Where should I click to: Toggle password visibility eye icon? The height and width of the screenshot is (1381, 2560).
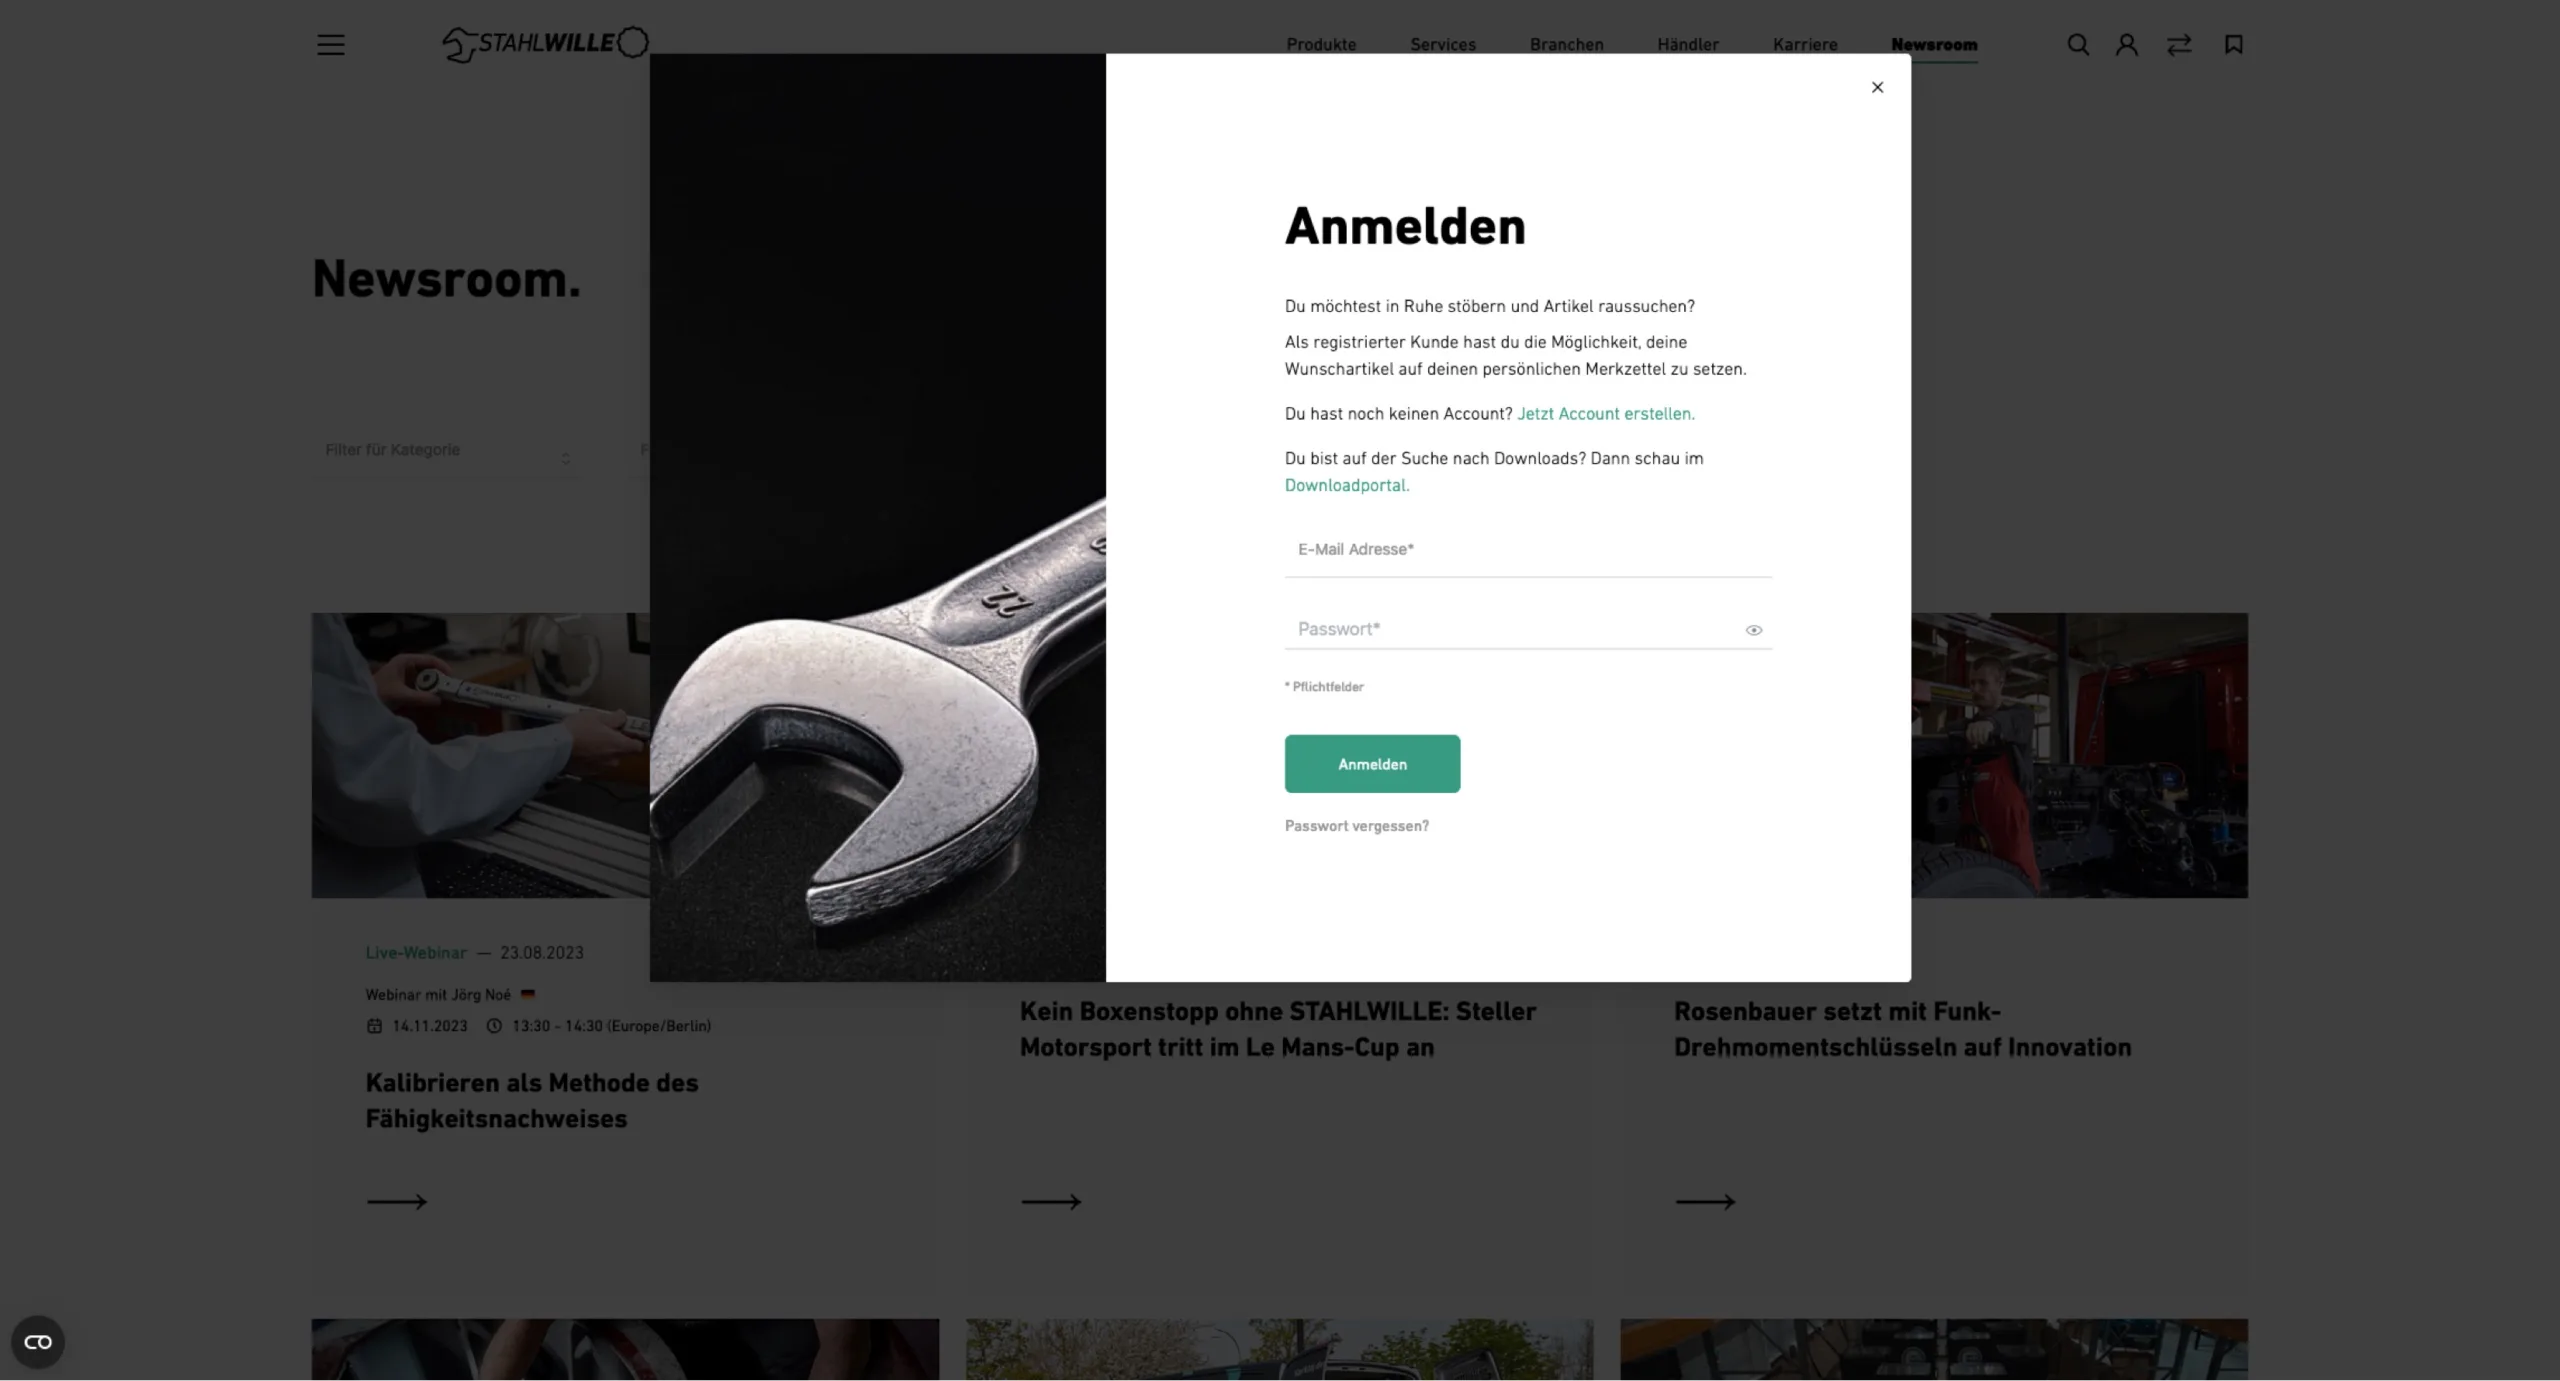click(1753, 630)
